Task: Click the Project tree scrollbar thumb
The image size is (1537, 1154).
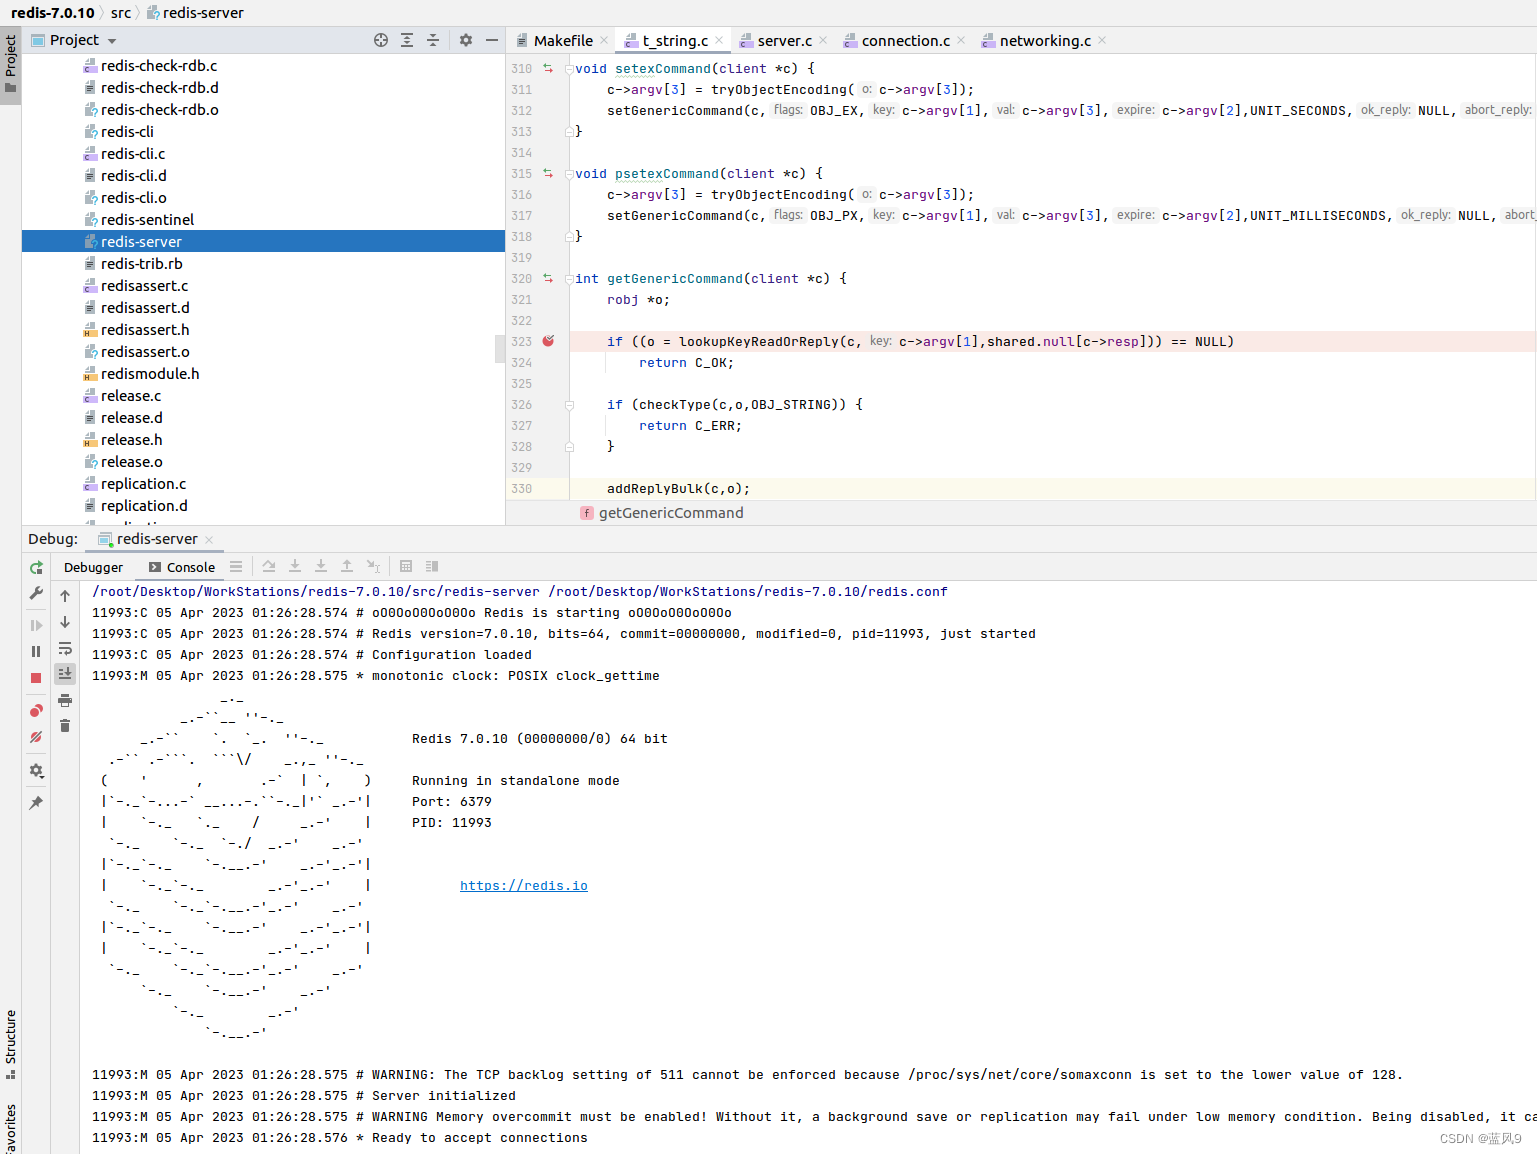Action: tap(500, 348)
